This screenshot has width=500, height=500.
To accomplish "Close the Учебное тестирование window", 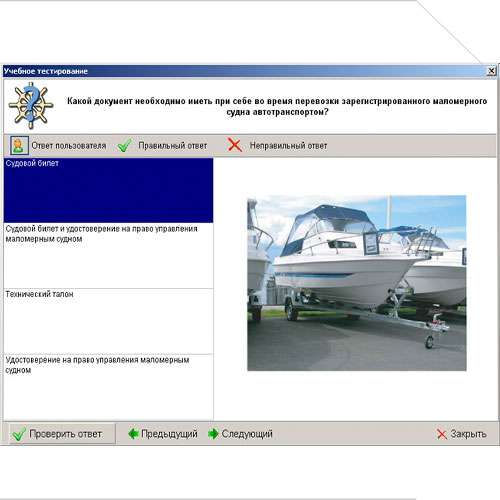I will [x=491, y=71].
